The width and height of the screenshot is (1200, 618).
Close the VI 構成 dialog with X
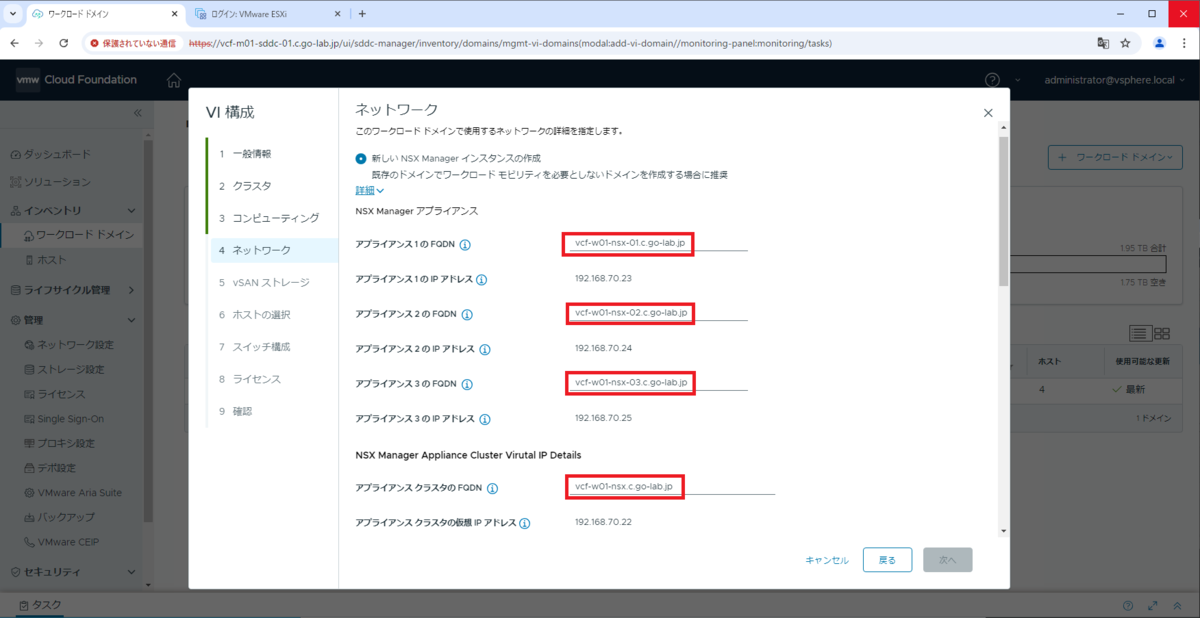coord(988,114)
